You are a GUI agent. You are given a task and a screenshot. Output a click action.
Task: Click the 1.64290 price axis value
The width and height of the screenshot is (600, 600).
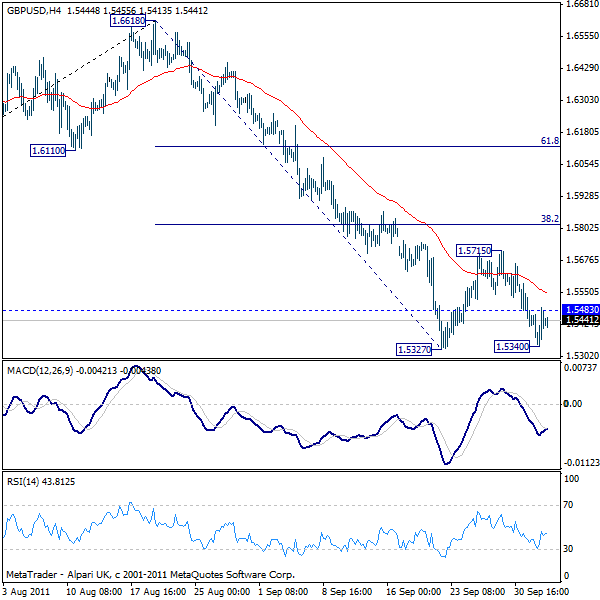[x=582, y=68]
